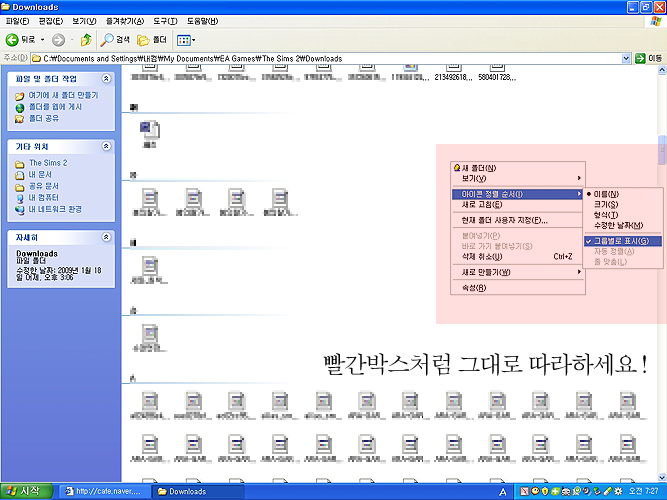Click the 폴더 공유 link
Image resolution: width=667 pixels, height=500 pixels.
tap(44, 119)
